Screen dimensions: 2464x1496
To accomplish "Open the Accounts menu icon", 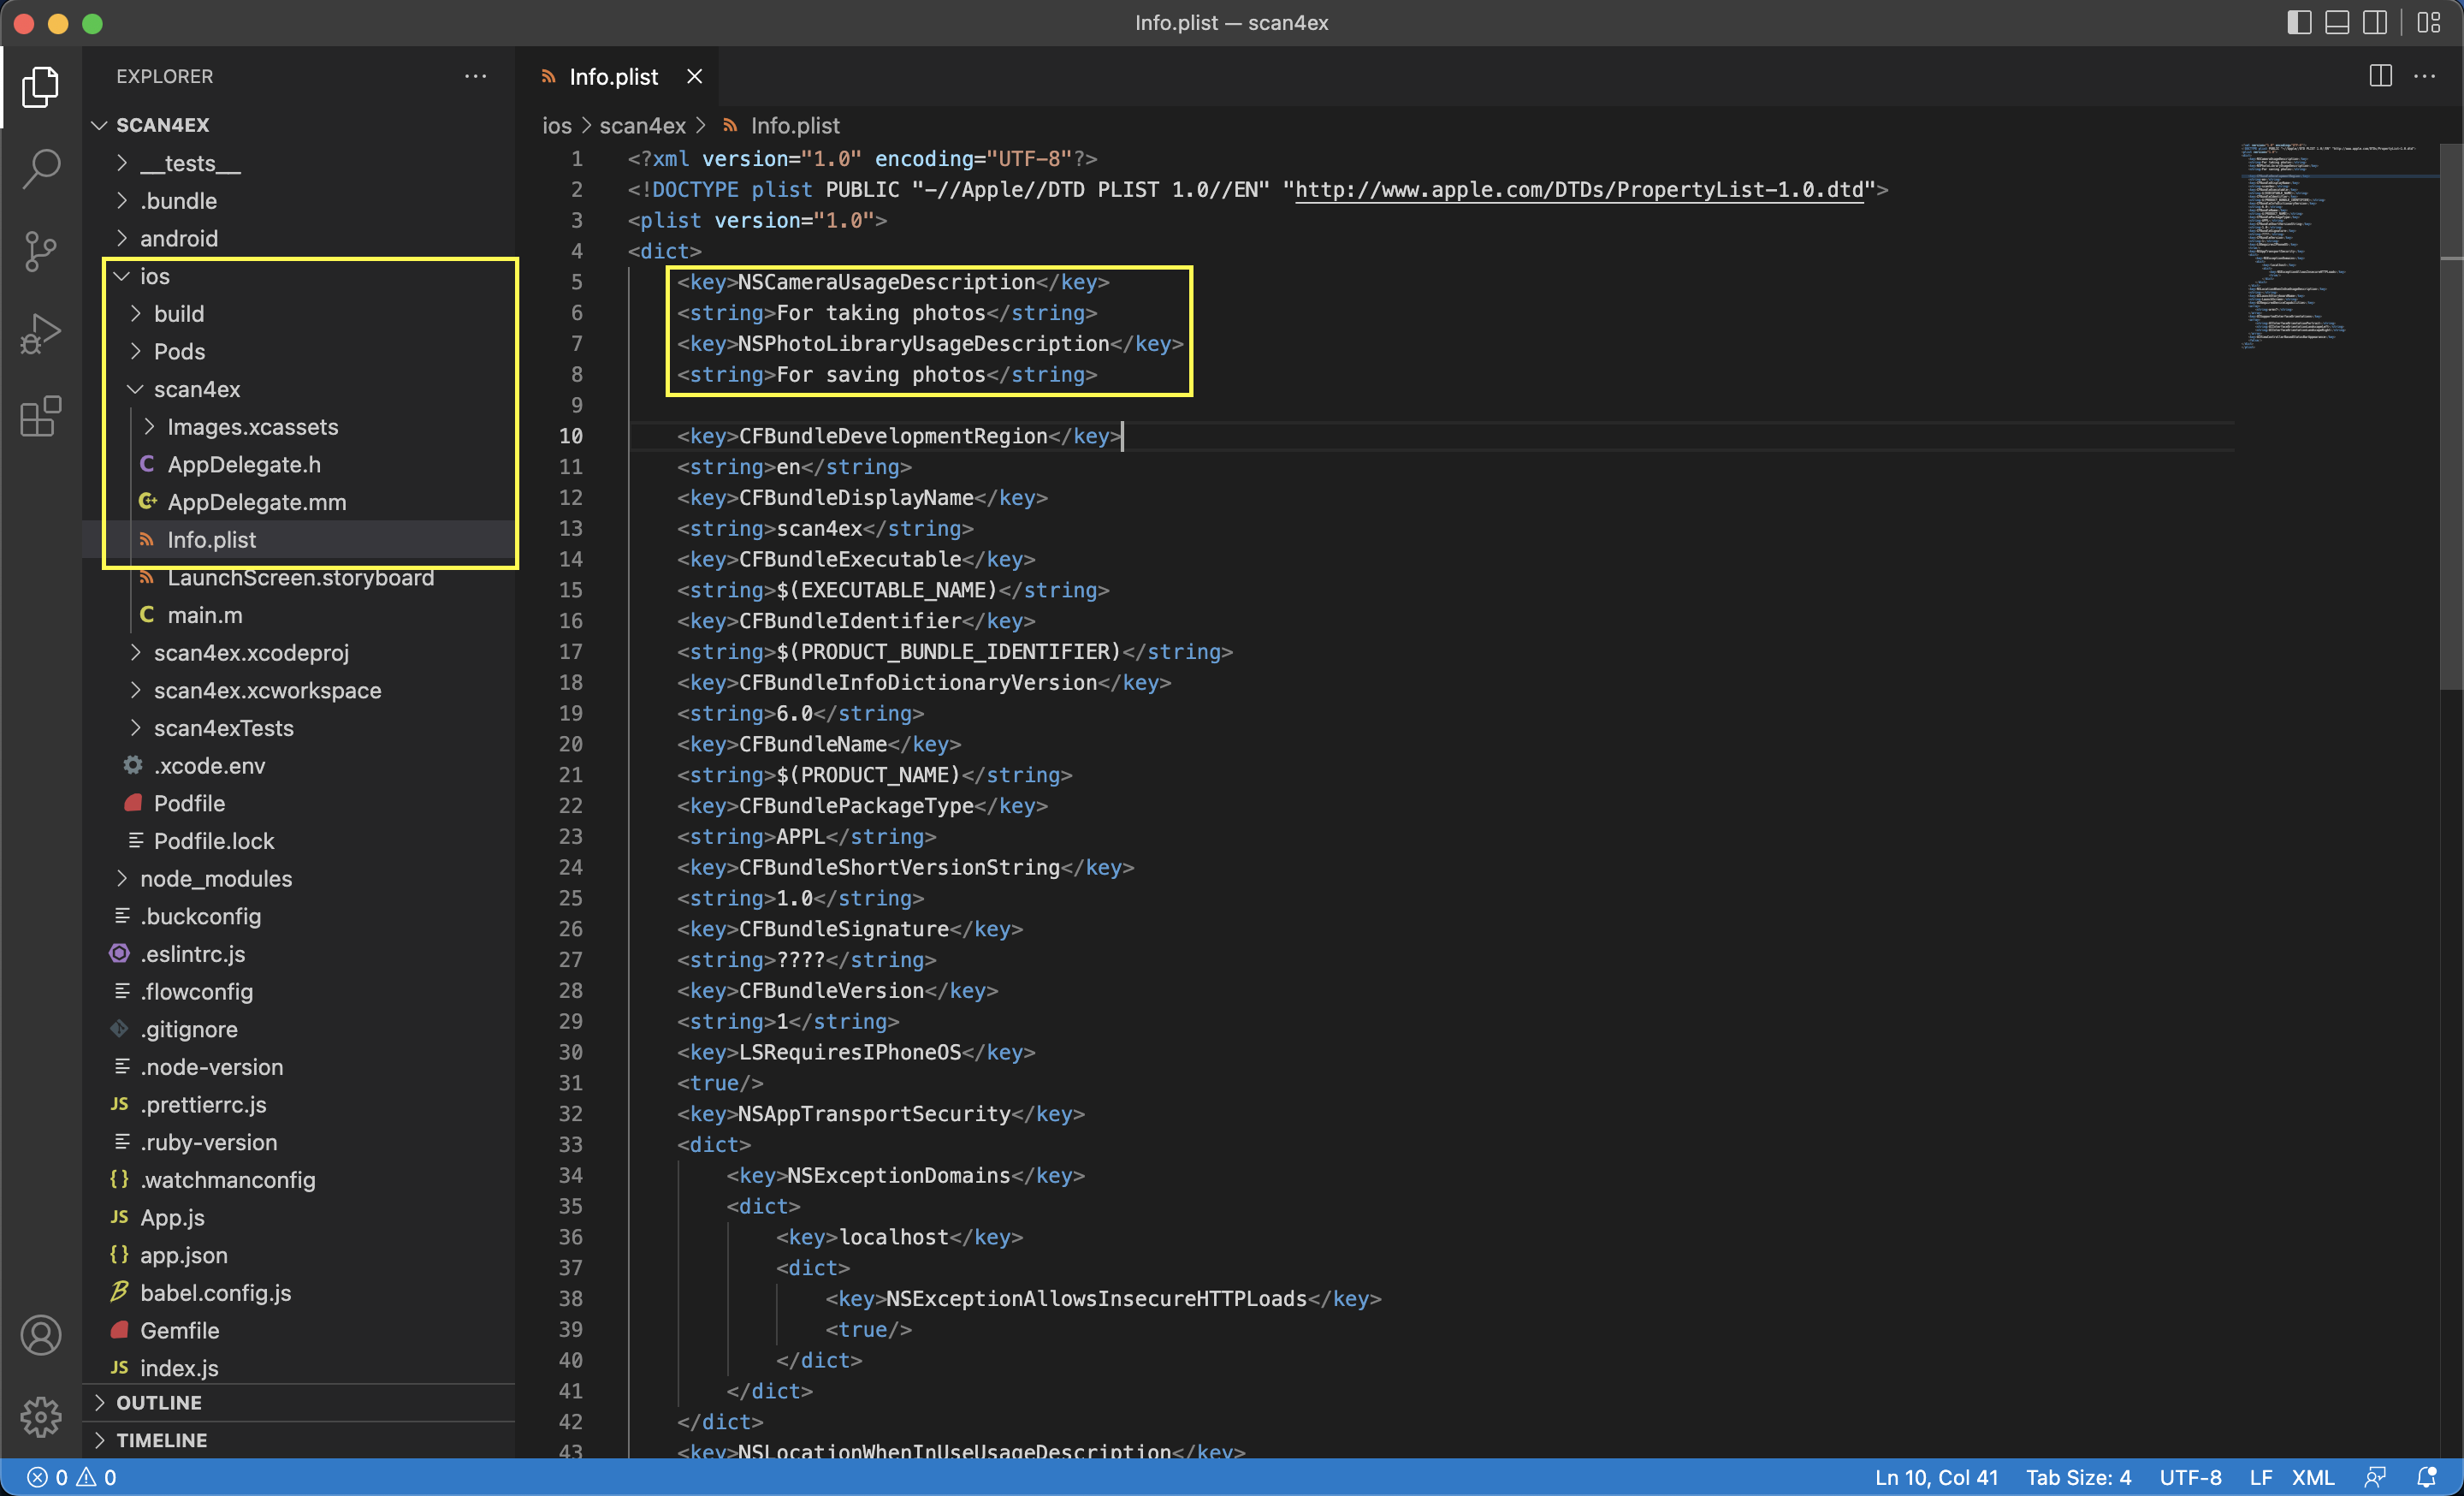I will 41,1335.
